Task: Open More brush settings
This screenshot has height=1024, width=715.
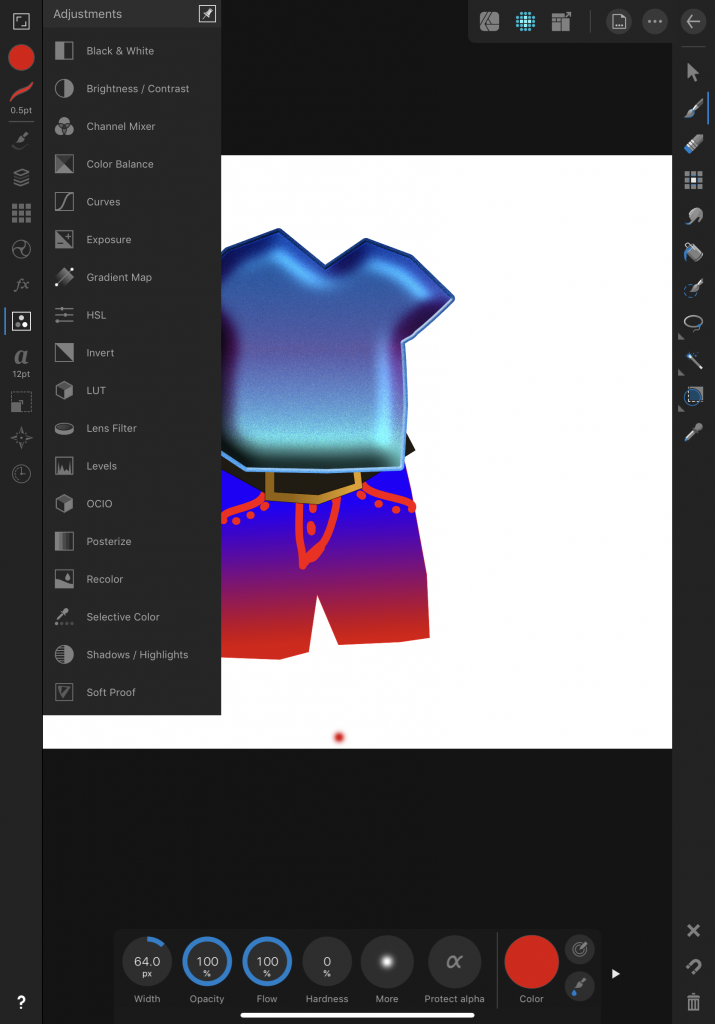Action: (387, 961)
